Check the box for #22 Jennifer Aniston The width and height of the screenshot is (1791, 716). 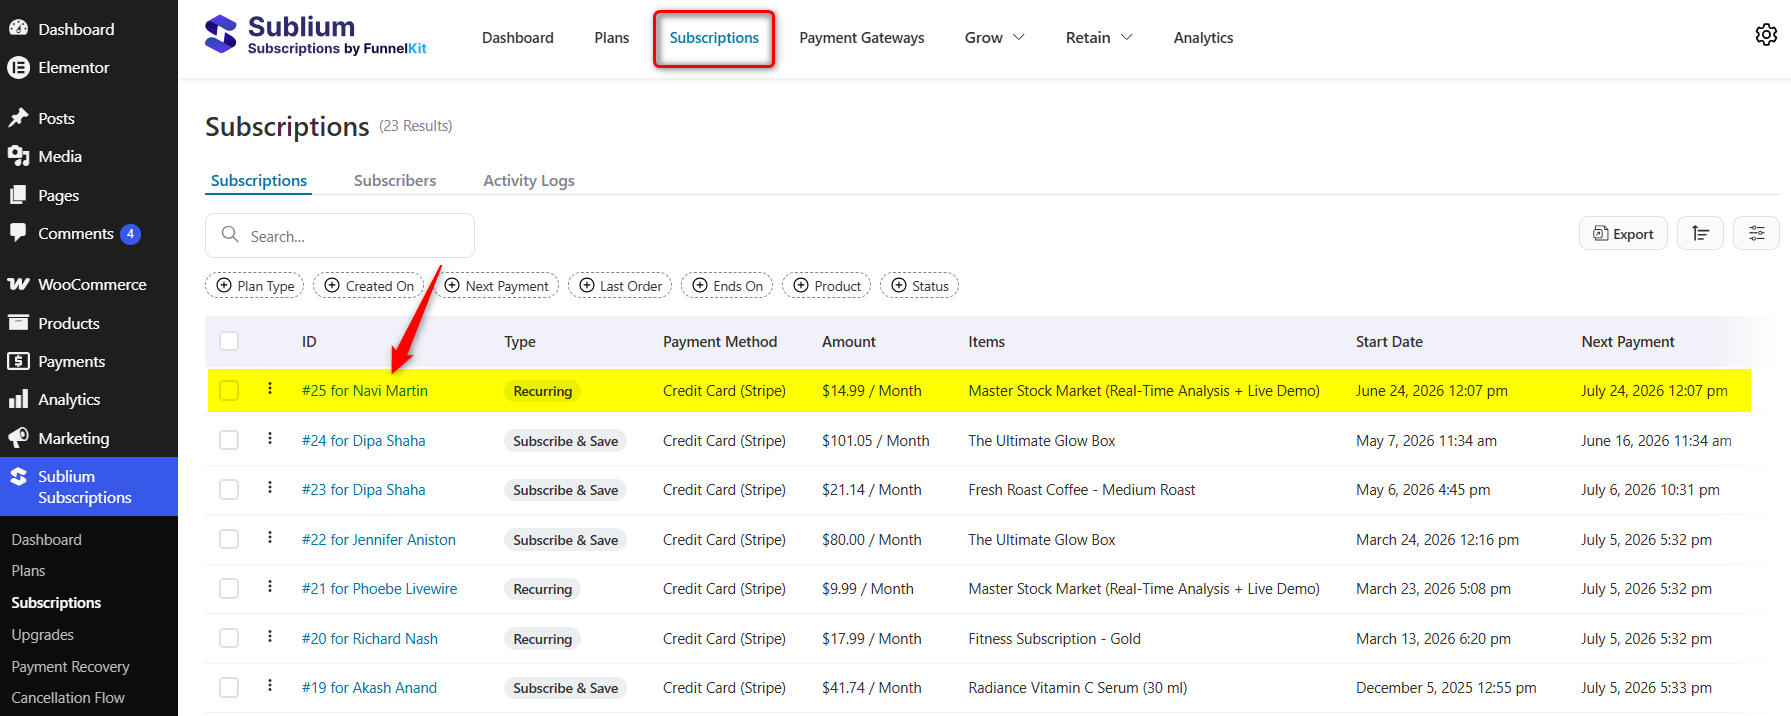(229, 539)
